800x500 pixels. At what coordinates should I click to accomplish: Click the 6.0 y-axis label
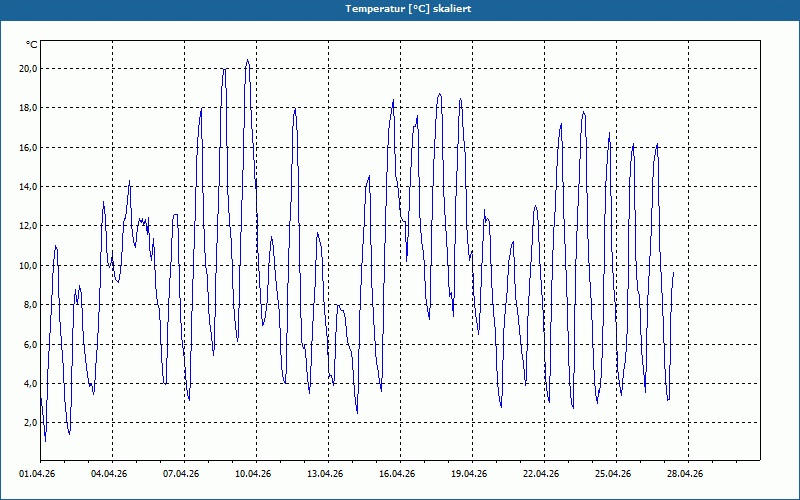[30, 345]
